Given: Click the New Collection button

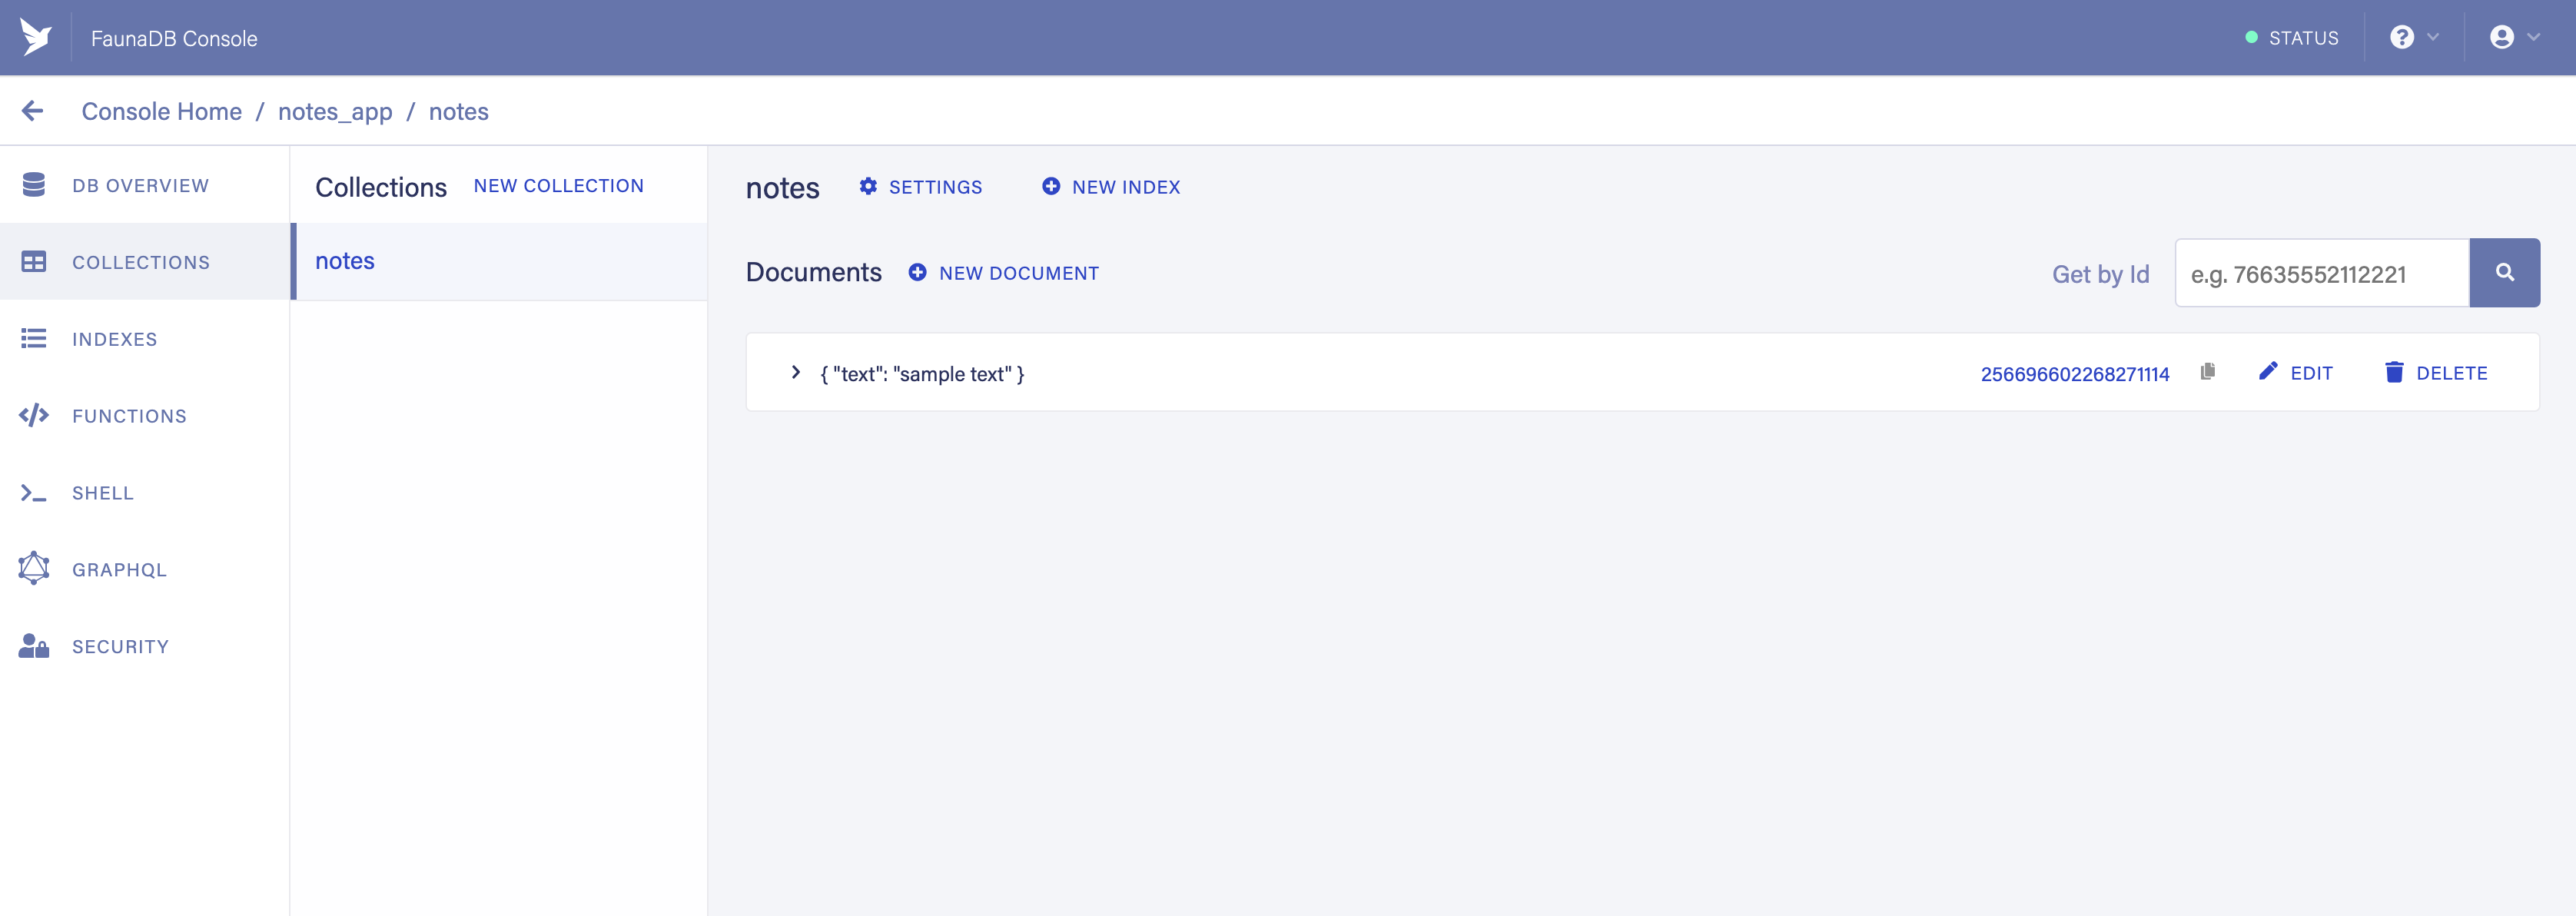Looking at the screenshot, I should pos(558,186).
